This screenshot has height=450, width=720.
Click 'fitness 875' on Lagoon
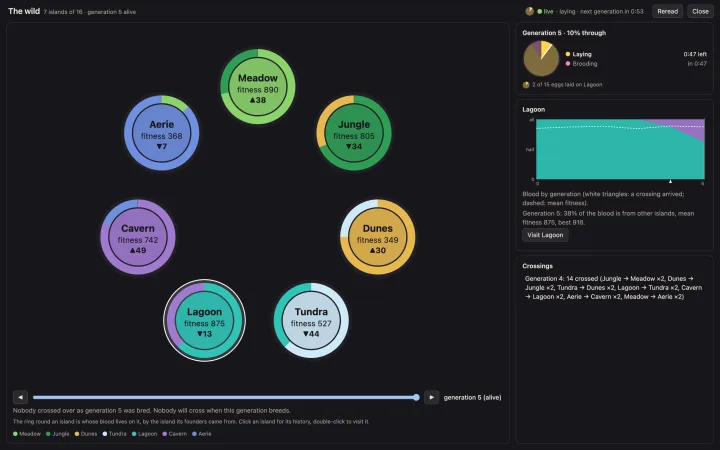pyautogui.click(x=204, y=324)
